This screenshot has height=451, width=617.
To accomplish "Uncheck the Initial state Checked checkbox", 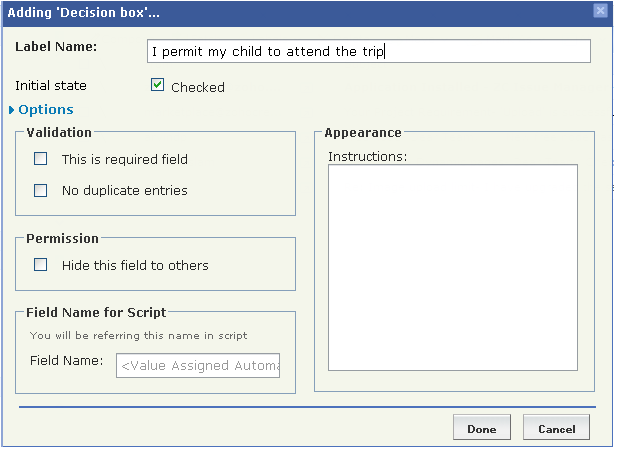I will coord(157,86).
